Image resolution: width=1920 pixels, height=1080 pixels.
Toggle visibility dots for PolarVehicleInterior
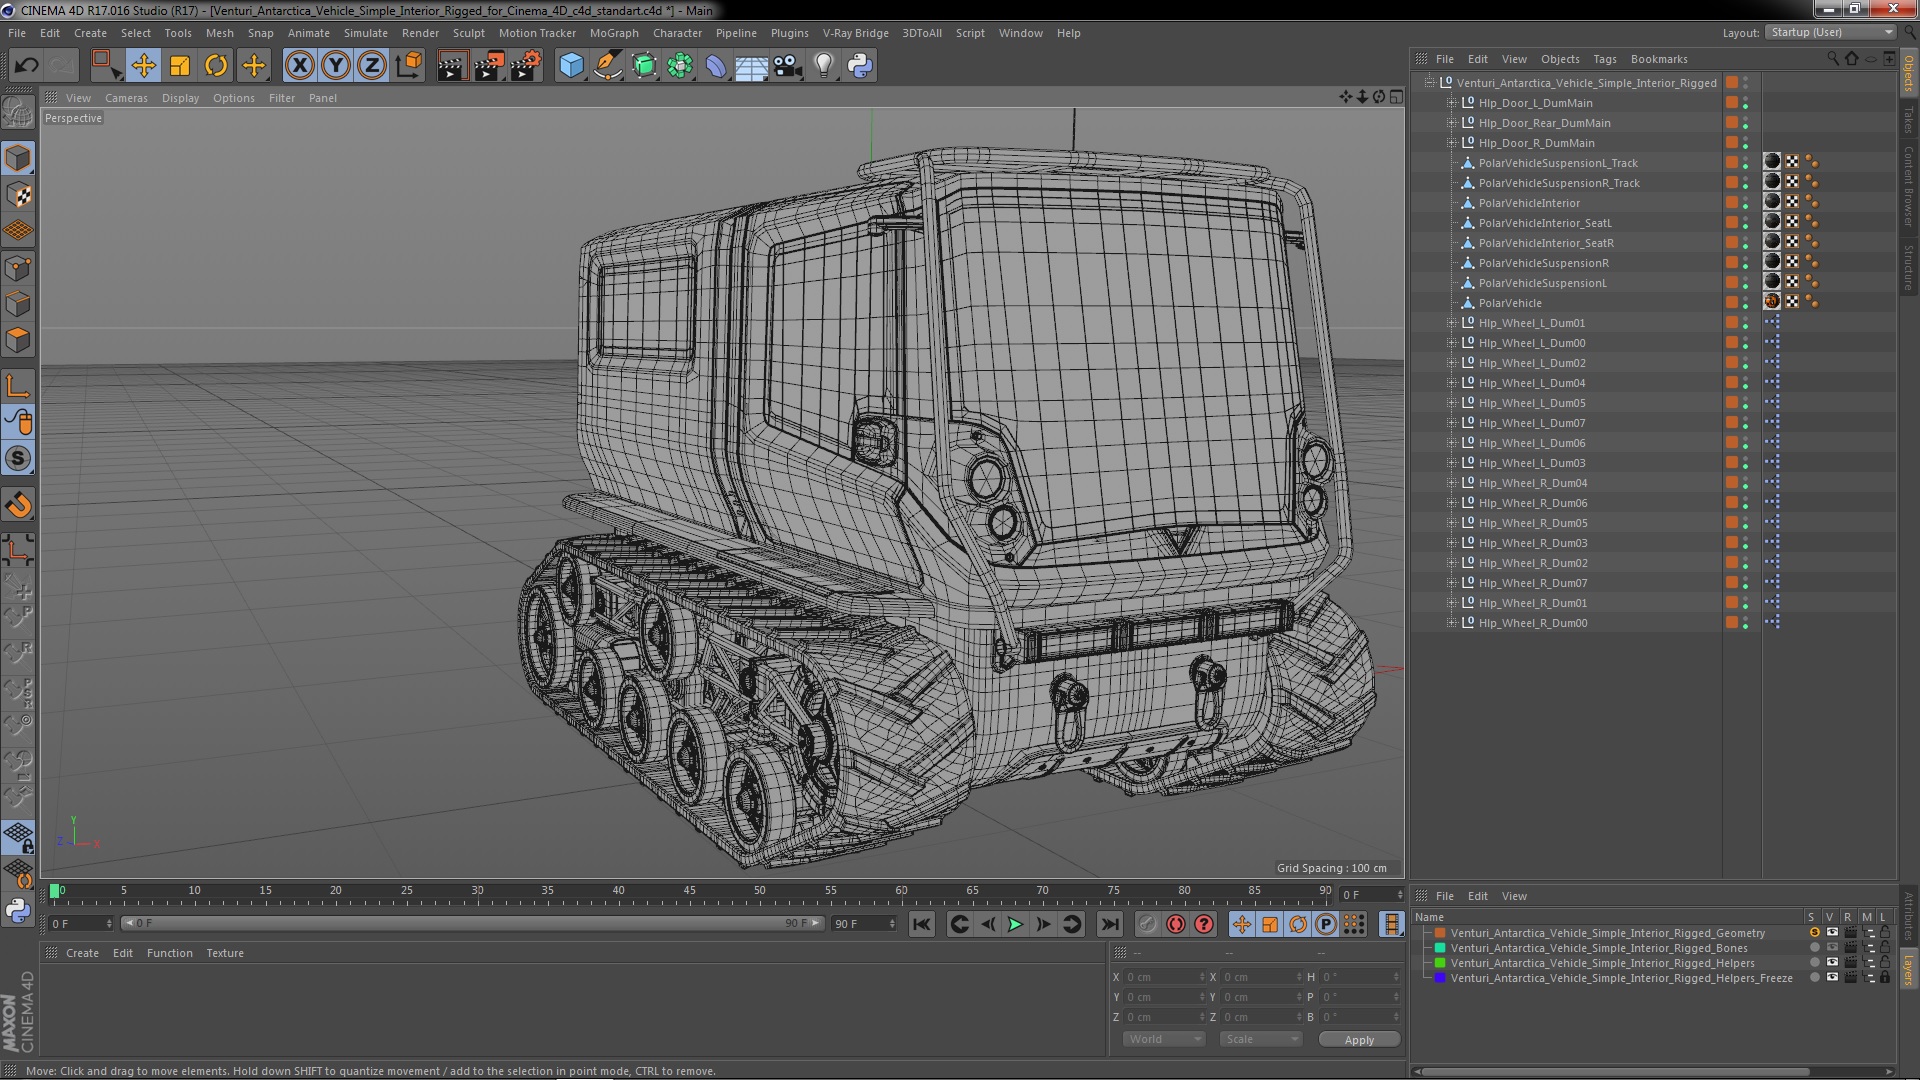point(1746,203)
